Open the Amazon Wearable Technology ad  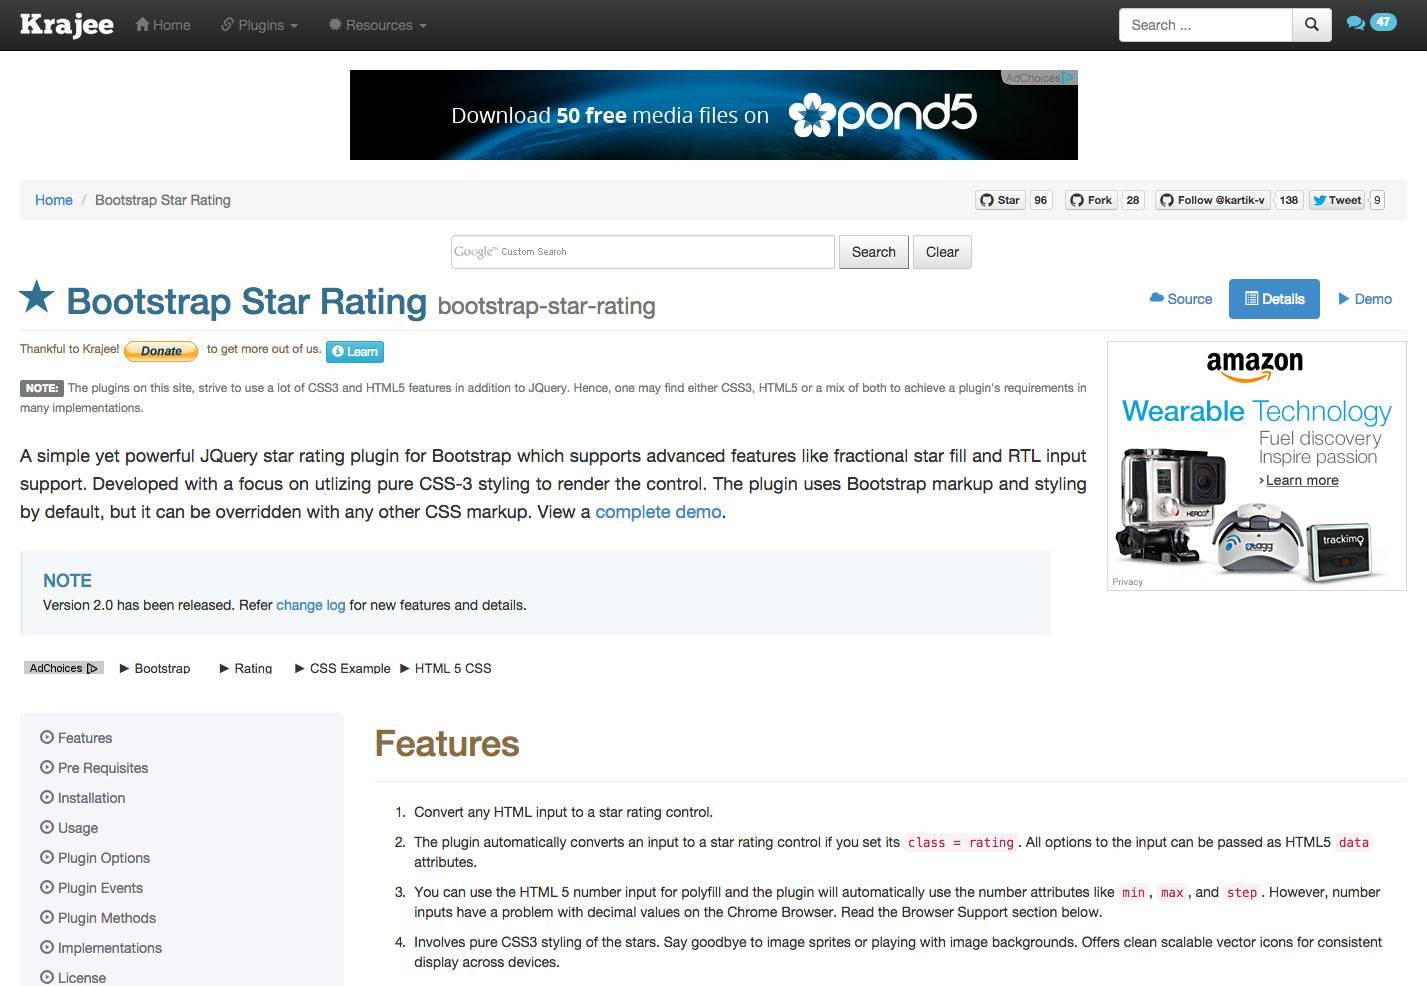coord(1257,466)
